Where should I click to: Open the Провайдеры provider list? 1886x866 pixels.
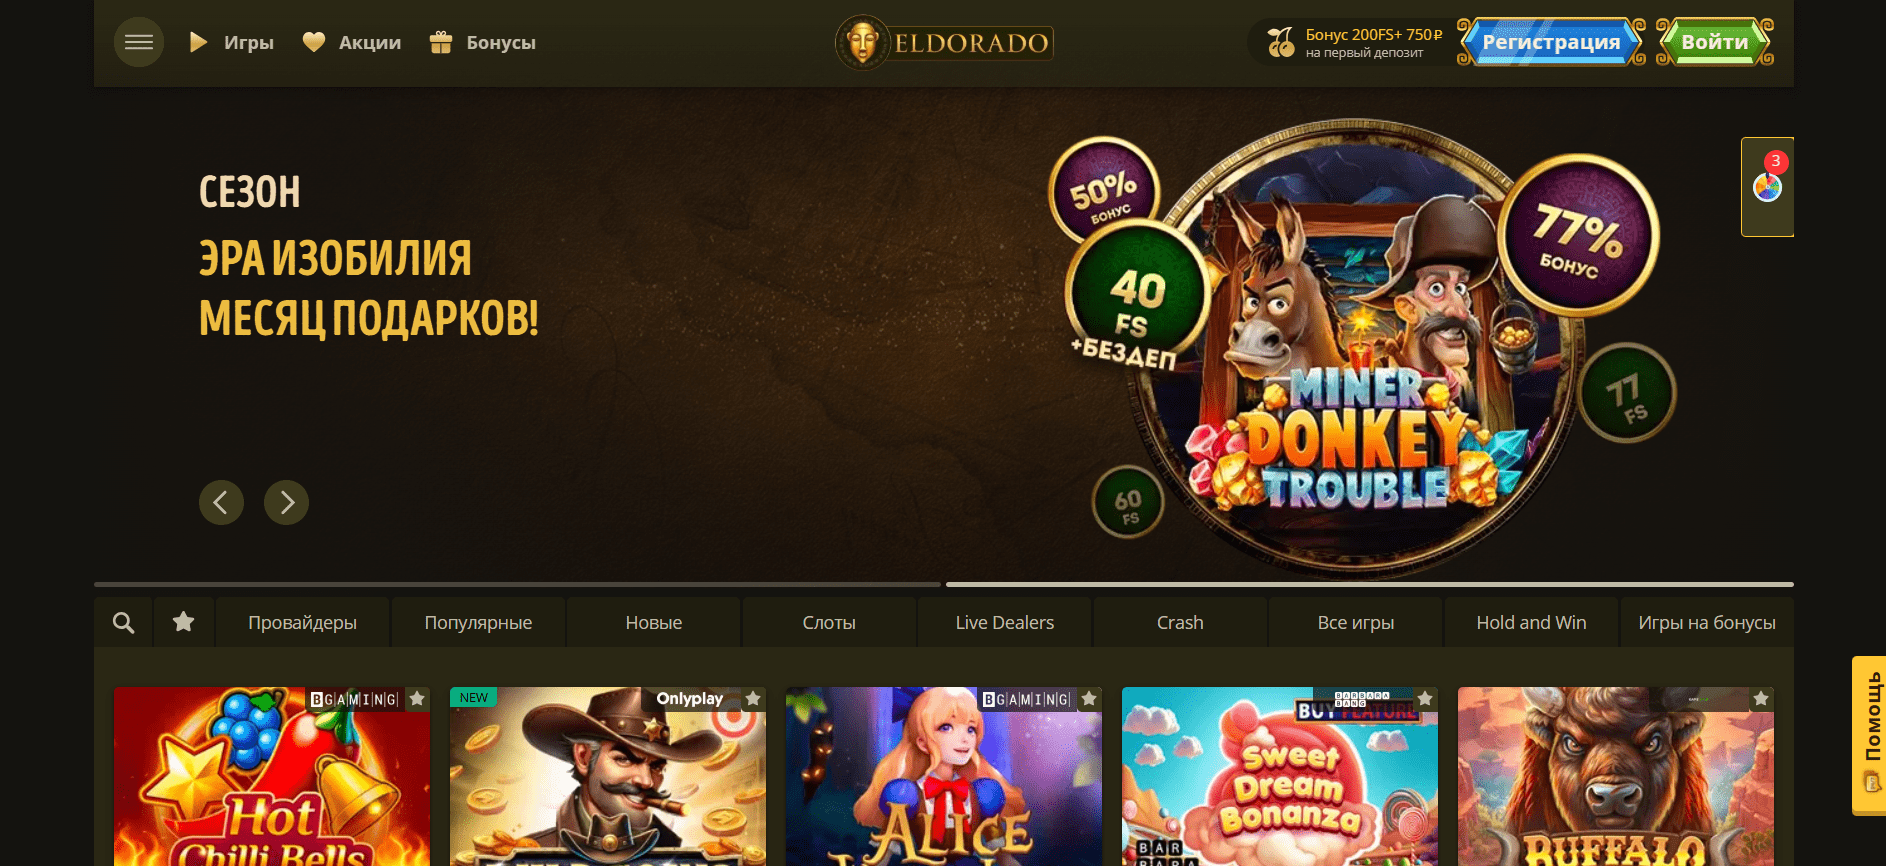click(x=302, y=622)
